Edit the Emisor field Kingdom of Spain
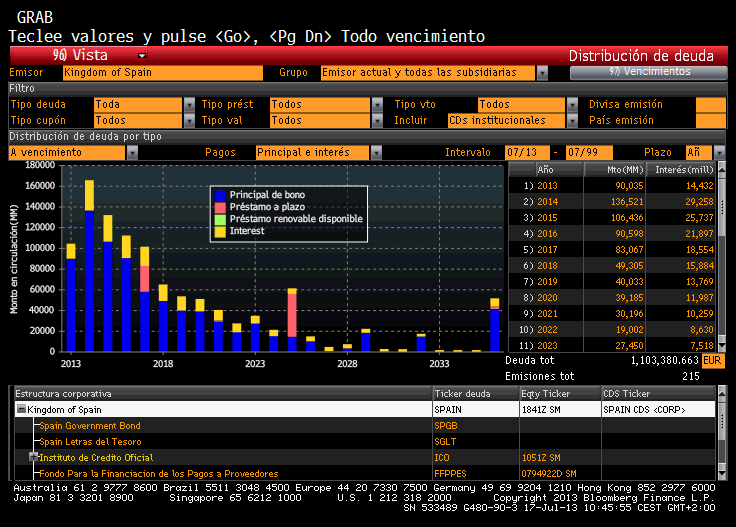Image resolution: width=736 pixels, height=527 pixels. (162, 73)
